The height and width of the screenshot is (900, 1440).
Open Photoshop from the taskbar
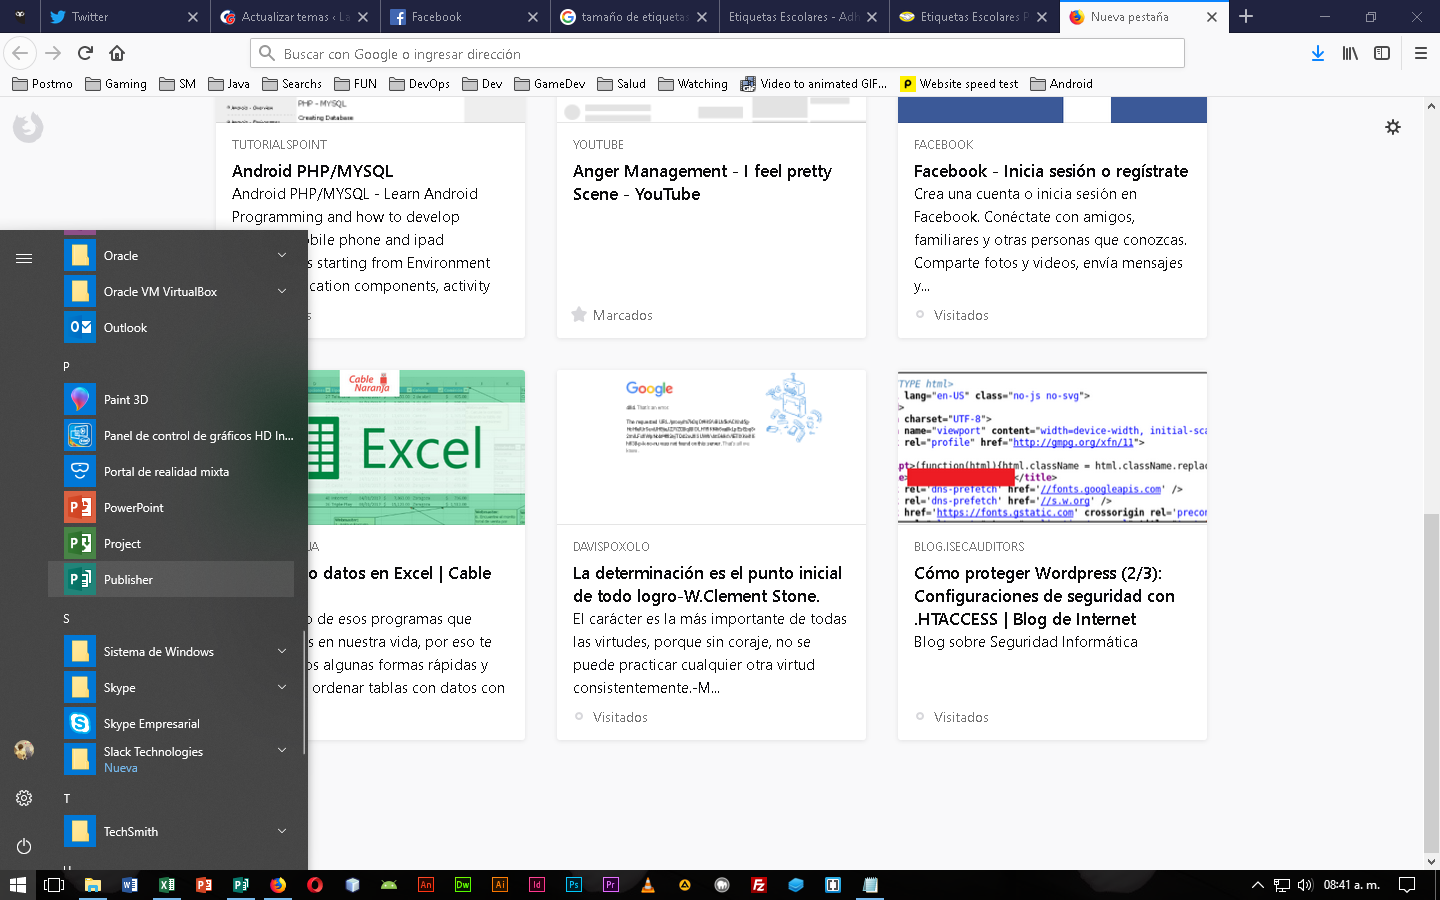574,885
